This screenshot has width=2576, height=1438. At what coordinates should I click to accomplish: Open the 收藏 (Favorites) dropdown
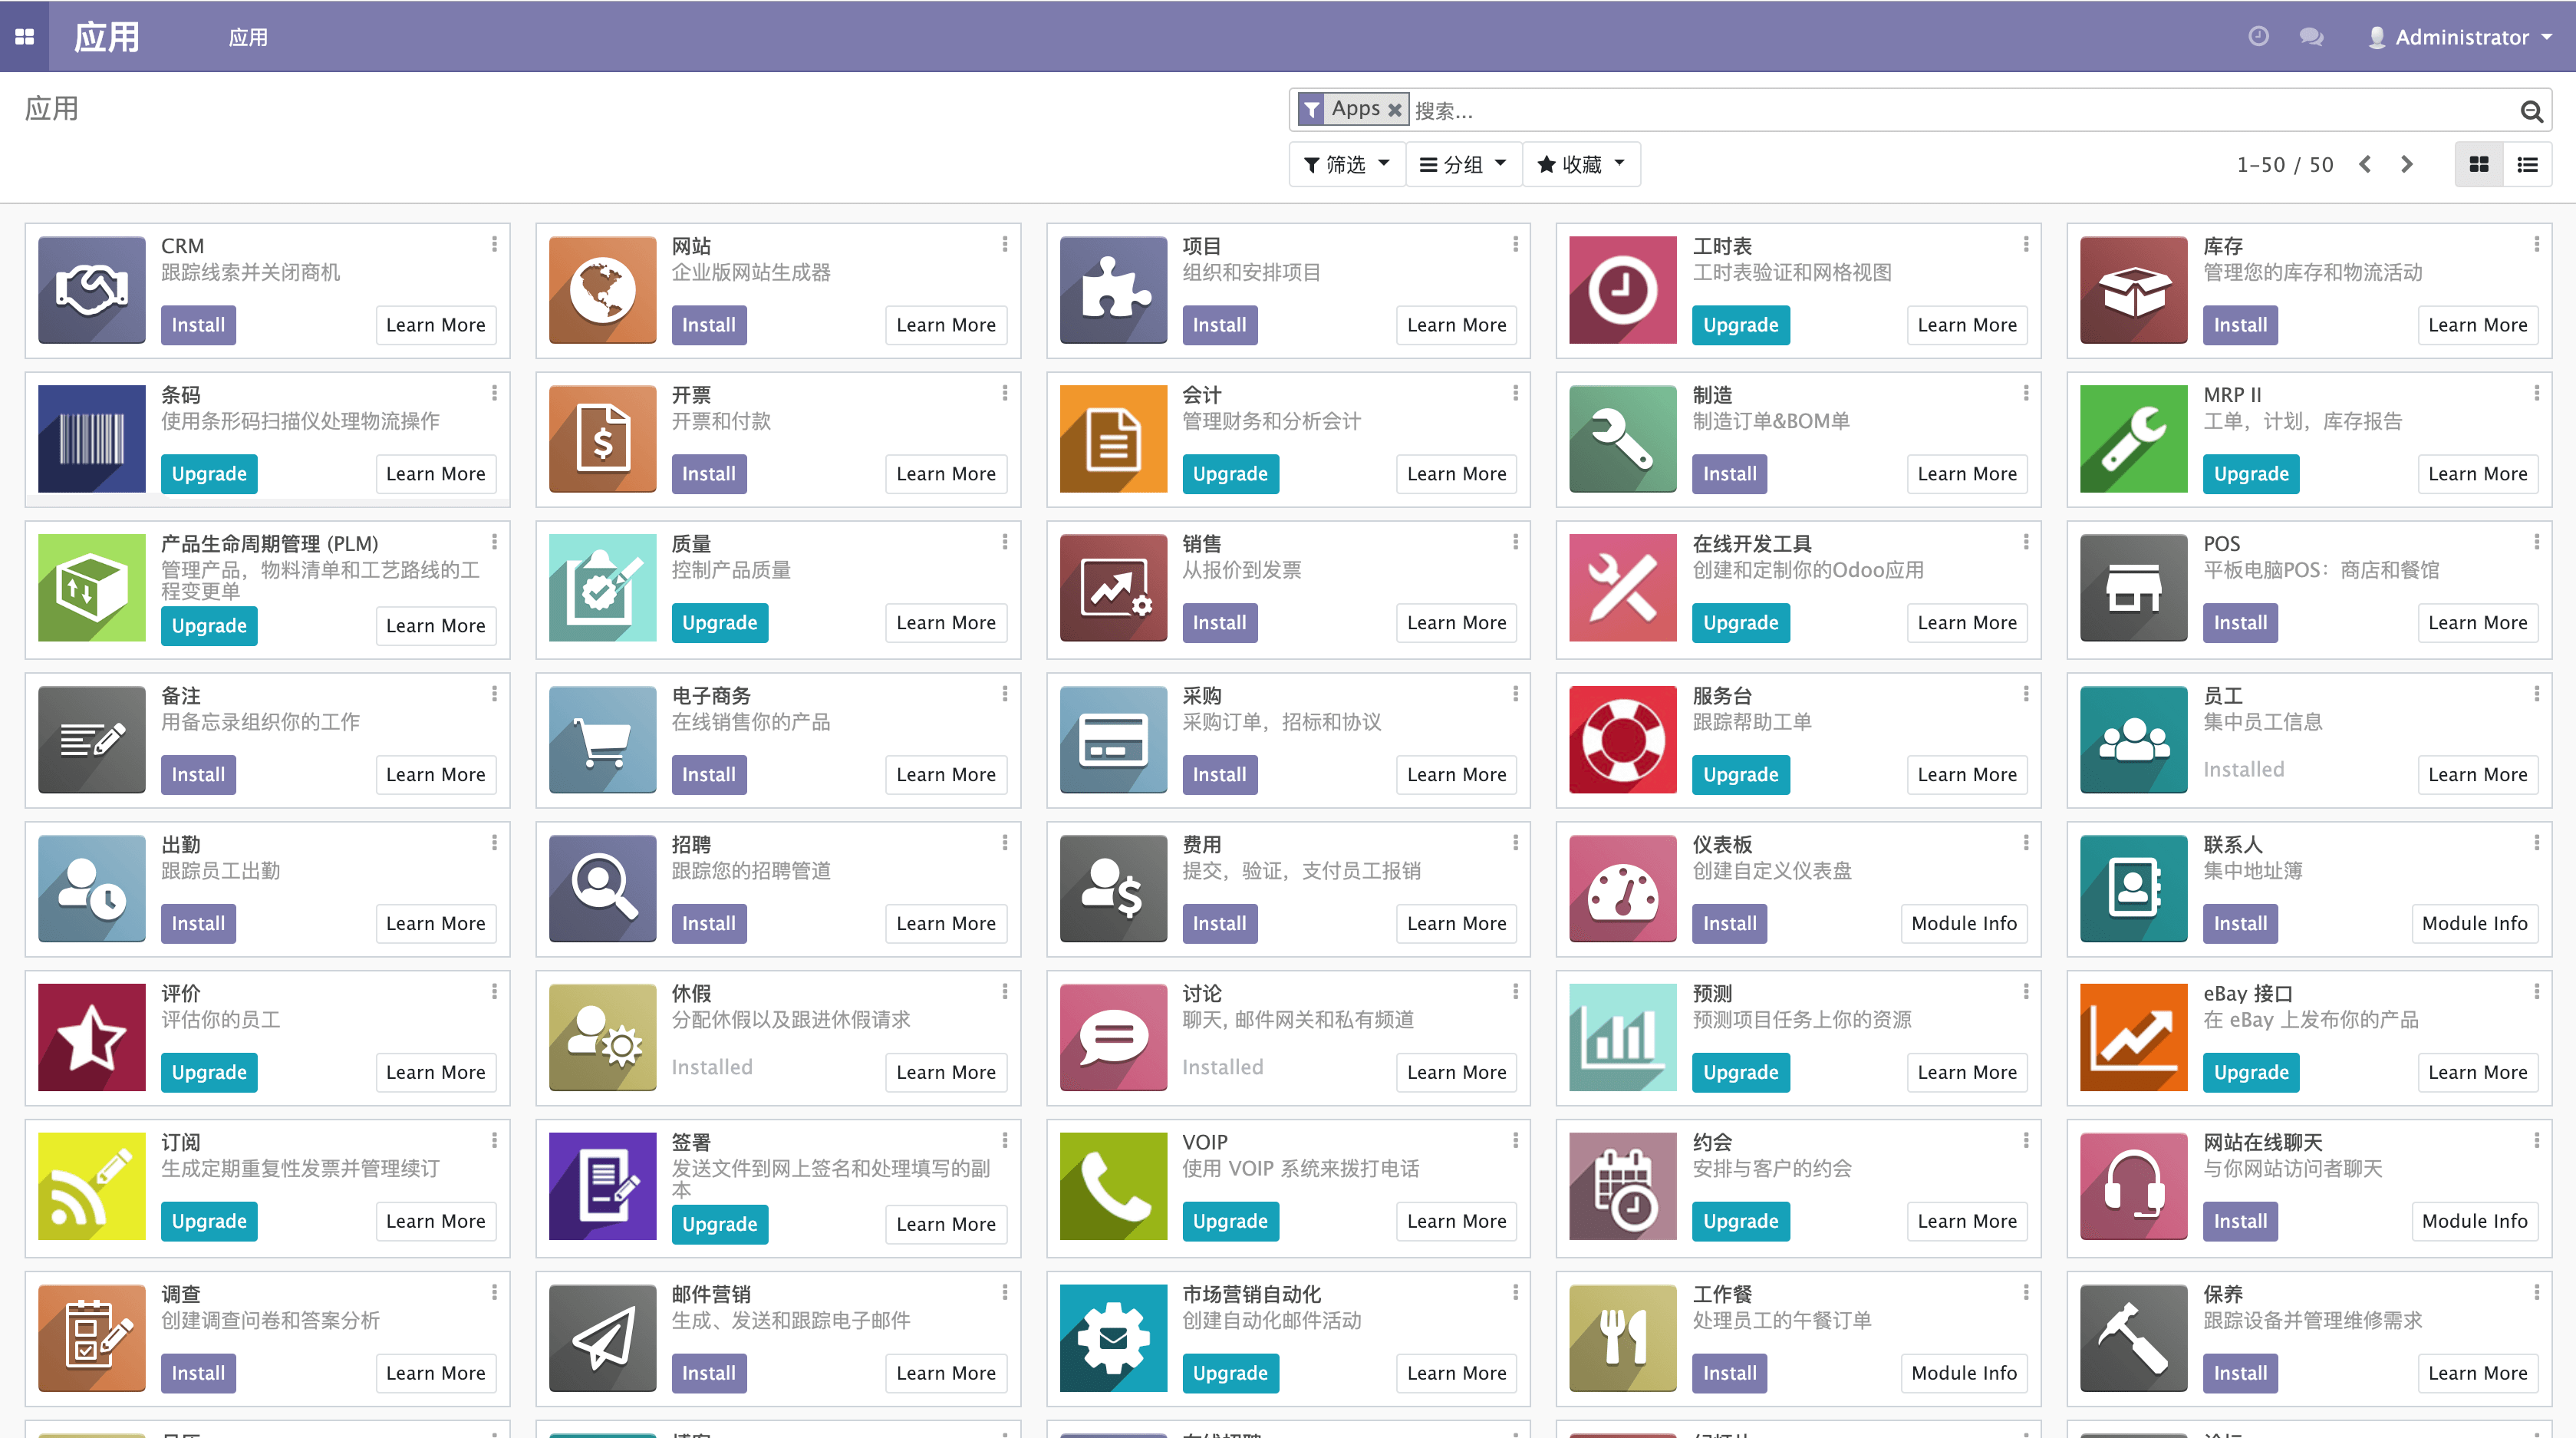(x=1580, y=164)
